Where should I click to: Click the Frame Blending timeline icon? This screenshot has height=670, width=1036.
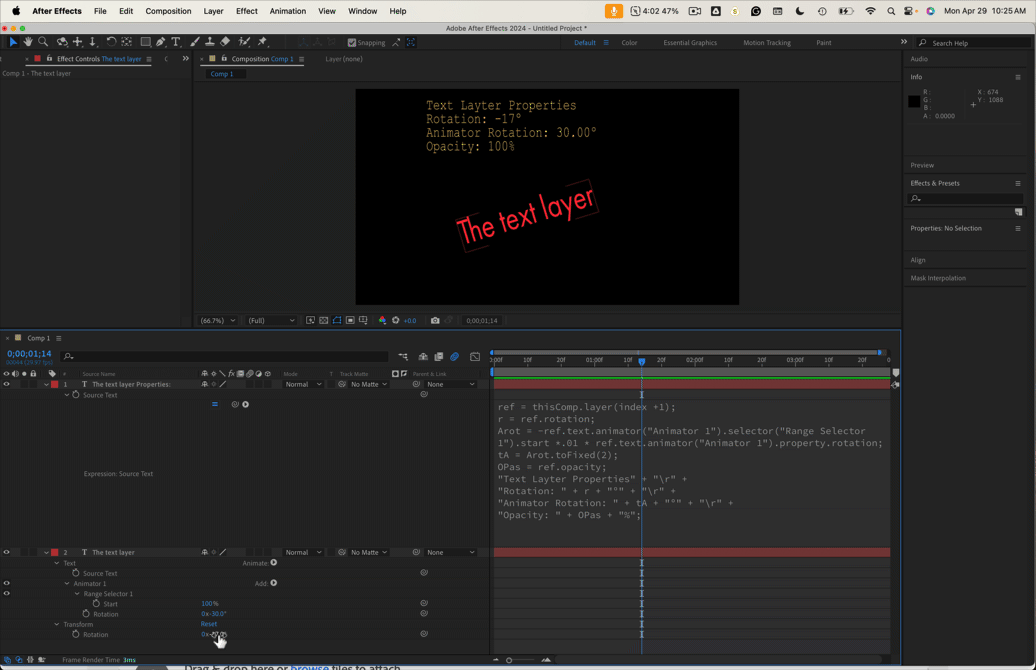click(439, 357)
